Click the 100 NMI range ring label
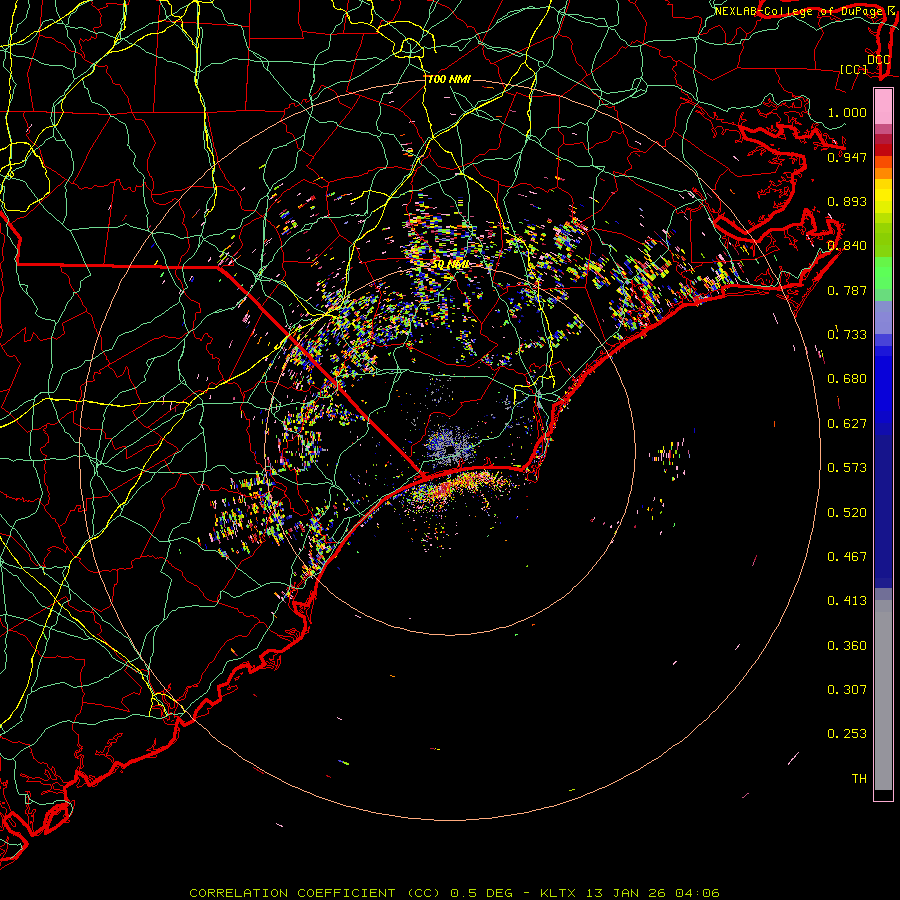Screen dimensions: 900x900 click(x=449, y=79)
